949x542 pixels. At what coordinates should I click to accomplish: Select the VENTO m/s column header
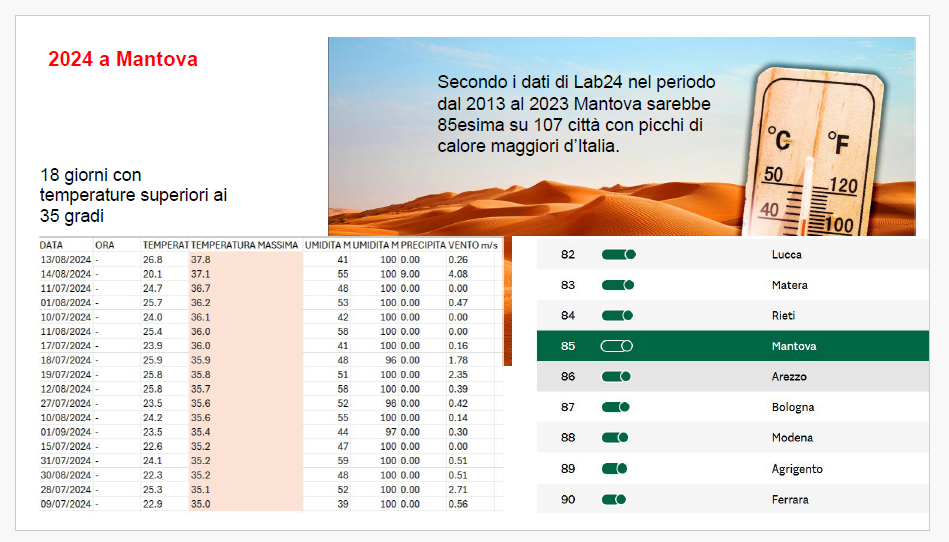(473, 245)
